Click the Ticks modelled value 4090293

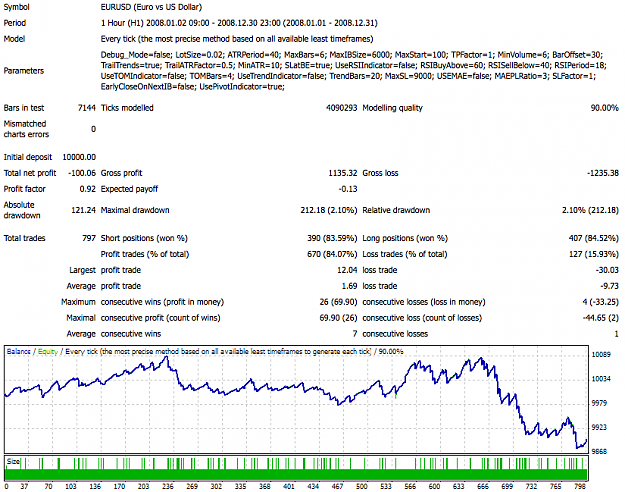tap(342, 108)
